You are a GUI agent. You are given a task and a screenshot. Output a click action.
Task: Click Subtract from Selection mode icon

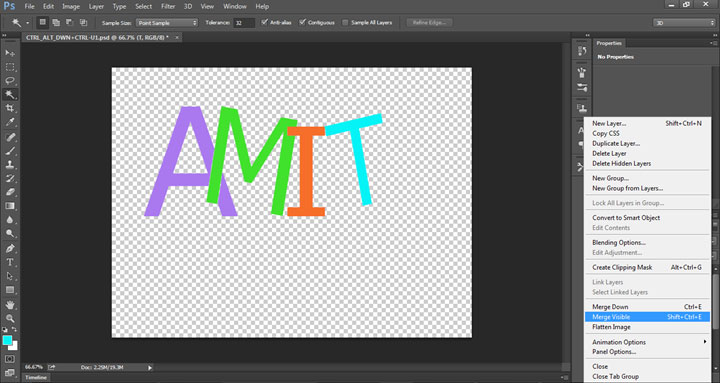(69, 22)
